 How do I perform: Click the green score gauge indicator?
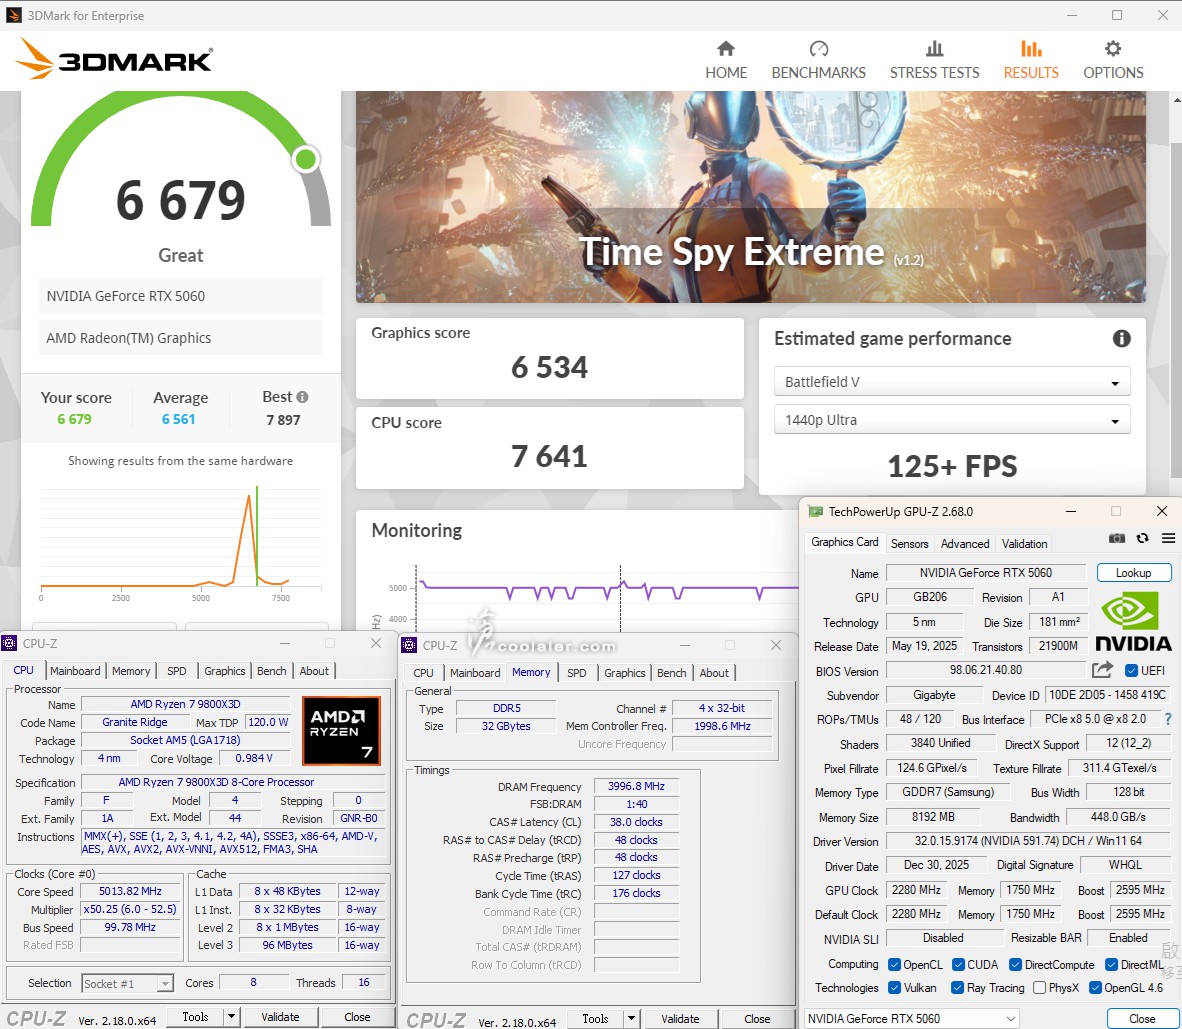306,159
